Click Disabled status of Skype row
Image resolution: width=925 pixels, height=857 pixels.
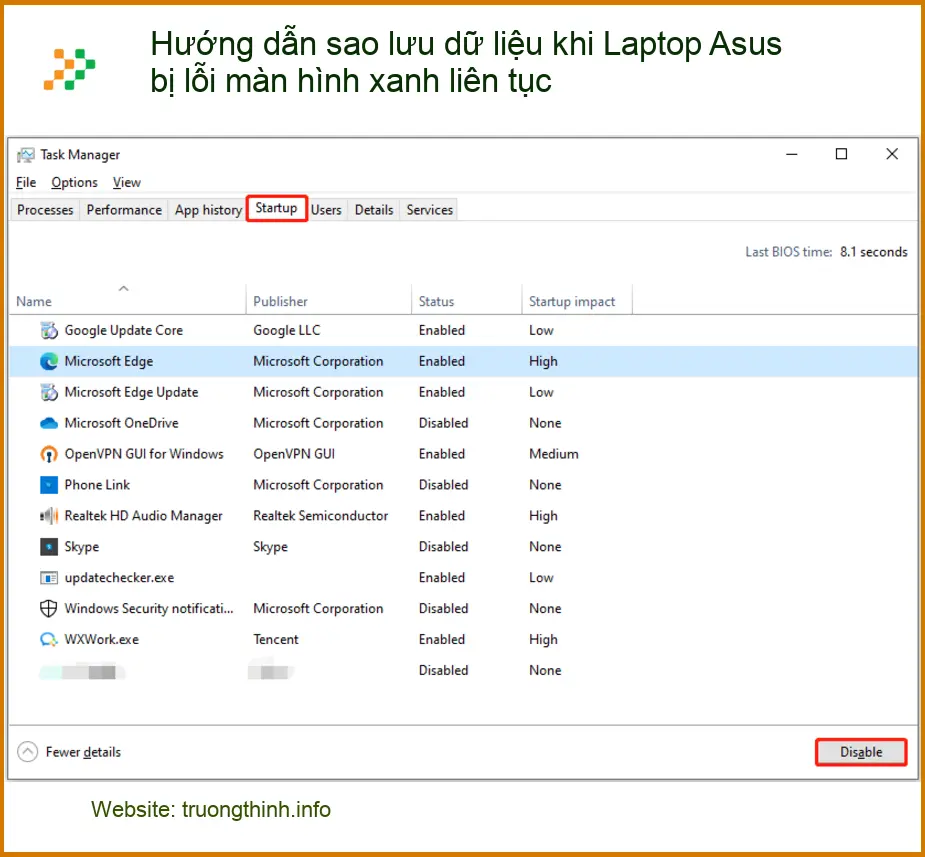pyautogui.click(x=443, y=547)
